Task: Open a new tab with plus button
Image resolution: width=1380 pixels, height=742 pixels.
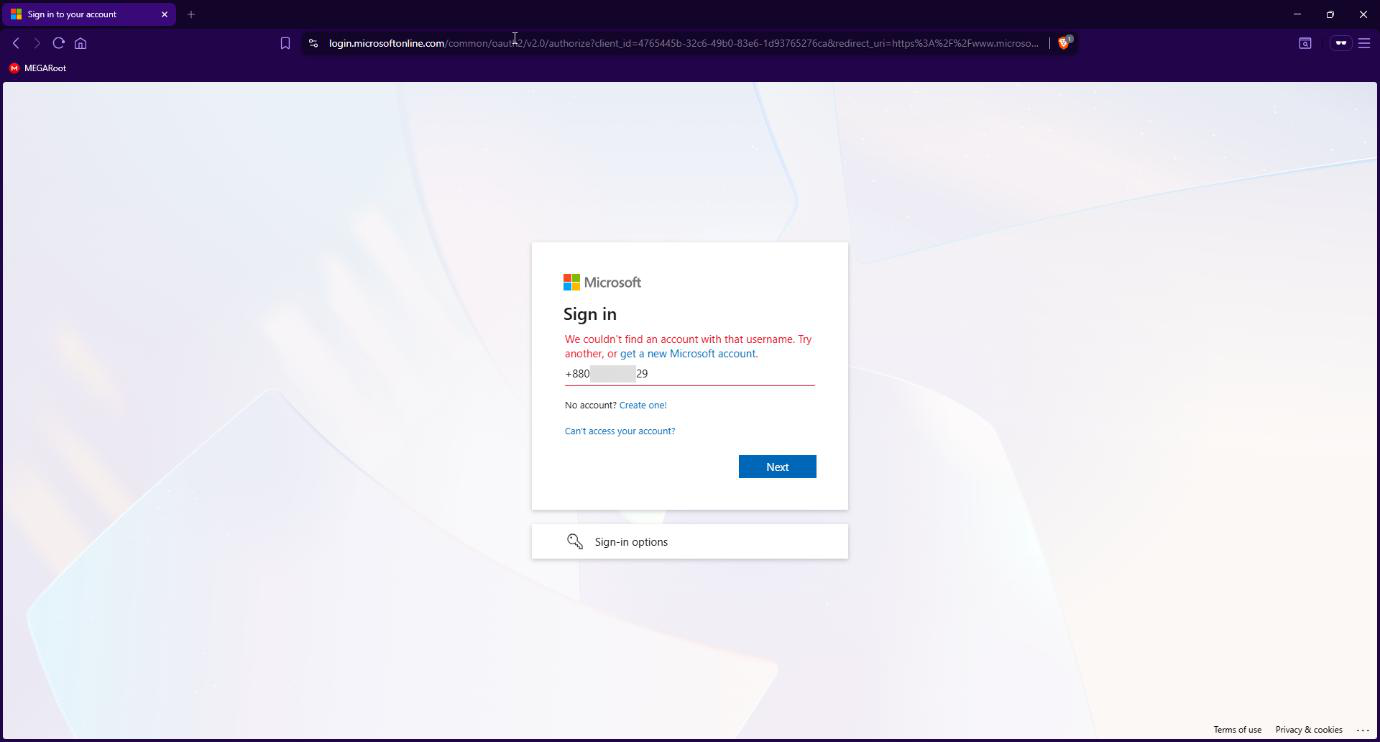Action: (191, 14)
